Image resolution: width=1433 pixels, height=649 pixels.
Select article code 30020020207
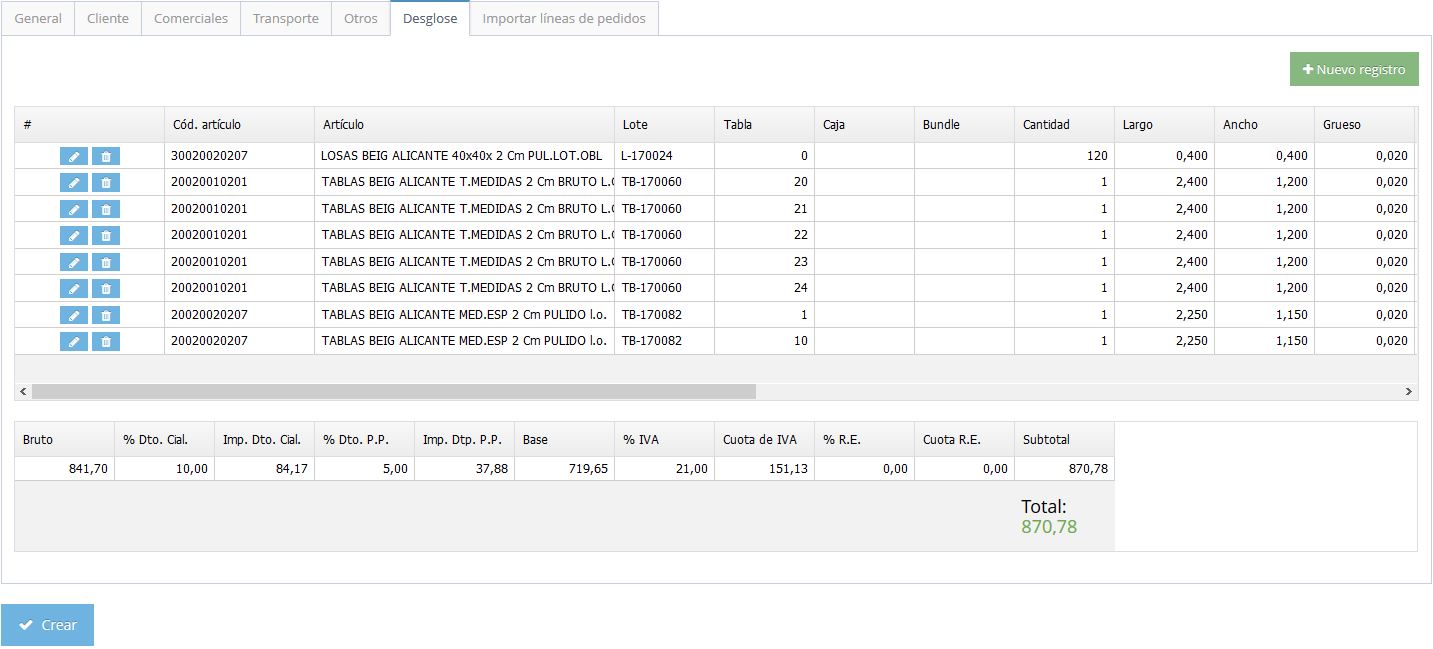click(240, 156)
